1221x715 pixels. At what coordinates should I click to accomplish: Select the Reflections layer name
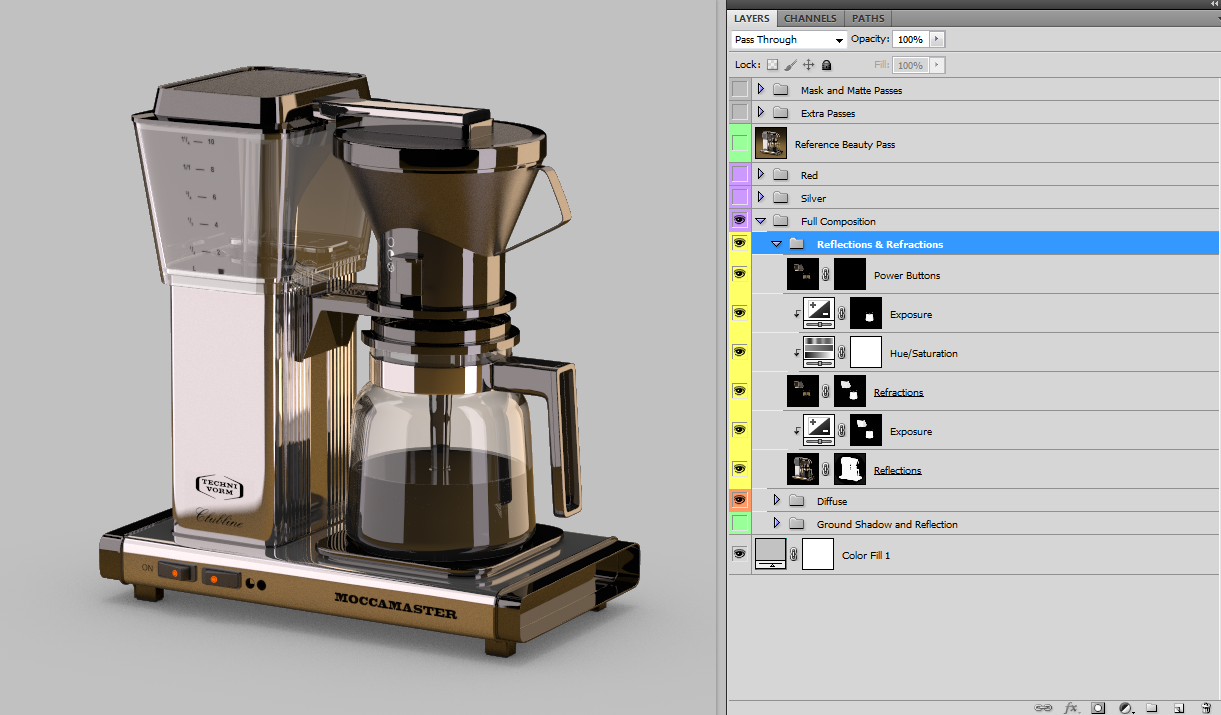897,471
